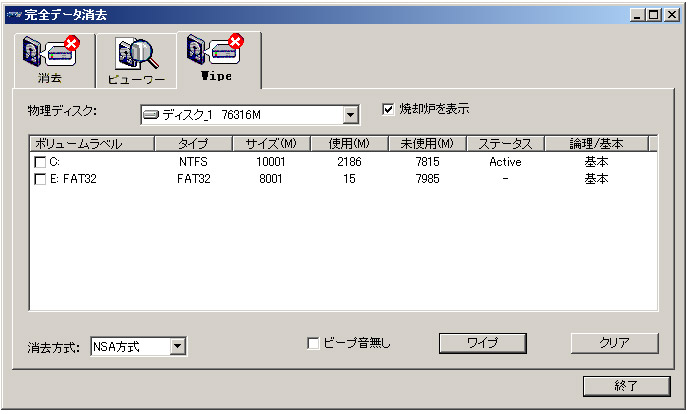Open the ビューワー tab with magnifier icon

pos(137,55)
